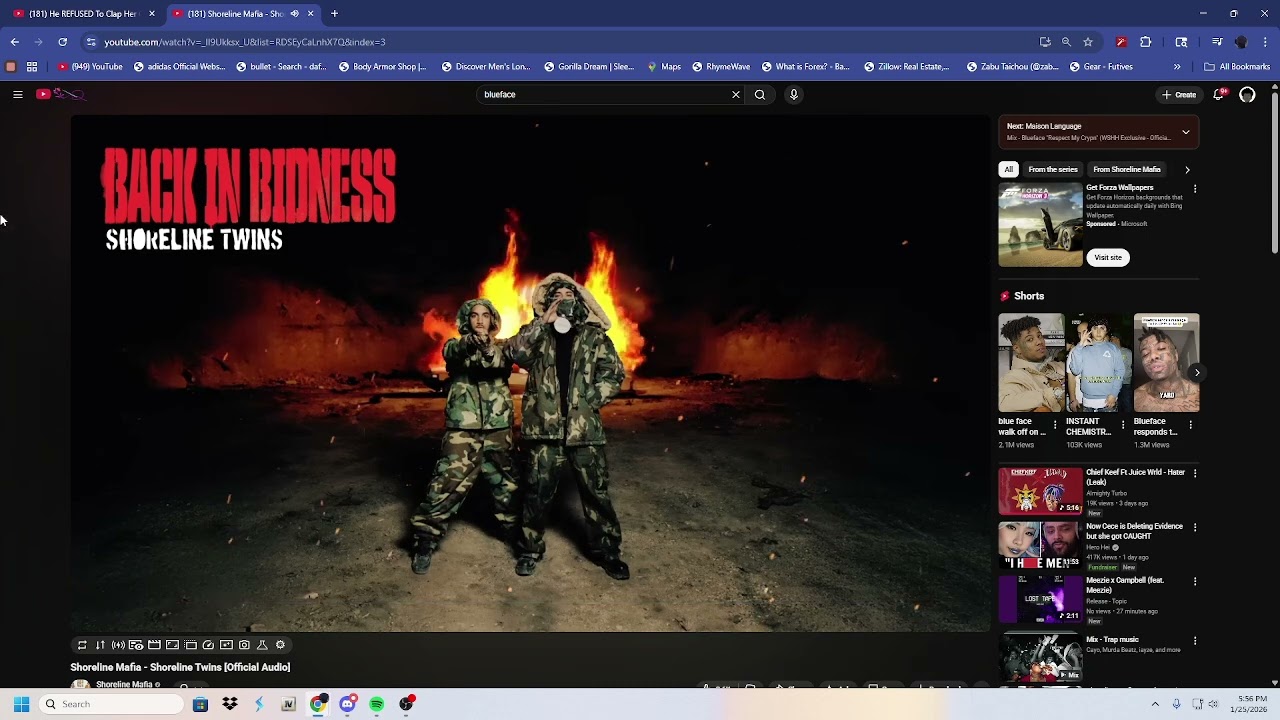Switch to the He REFUSED To Clap browser tab
1280x720 pixels.
(82, 14)
